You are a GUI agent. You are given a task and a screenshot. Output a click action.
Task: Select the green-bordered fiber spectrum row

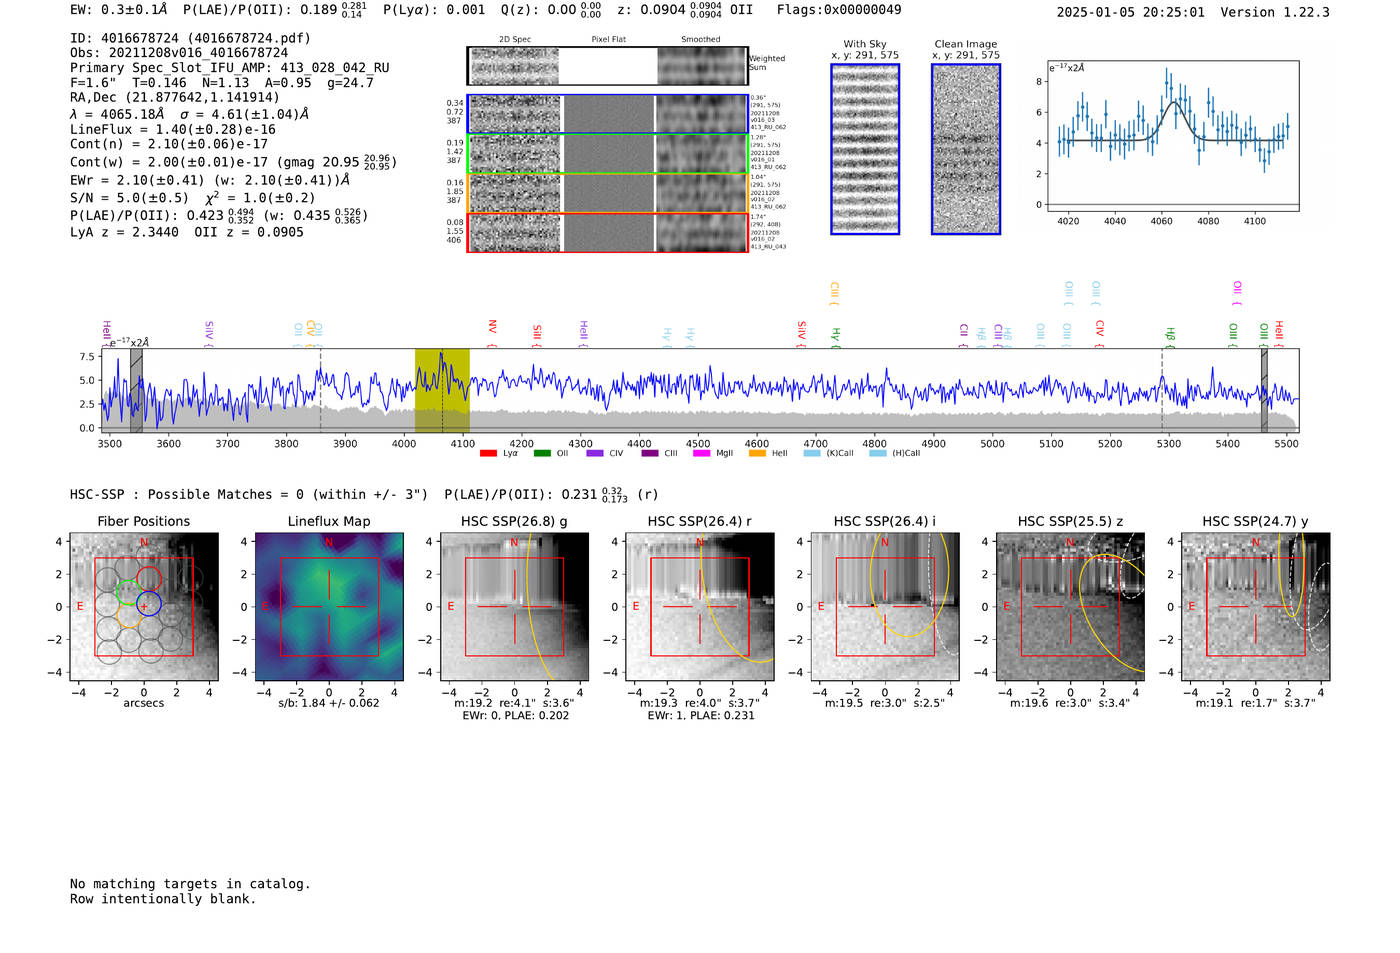click(x=607, y=154)
